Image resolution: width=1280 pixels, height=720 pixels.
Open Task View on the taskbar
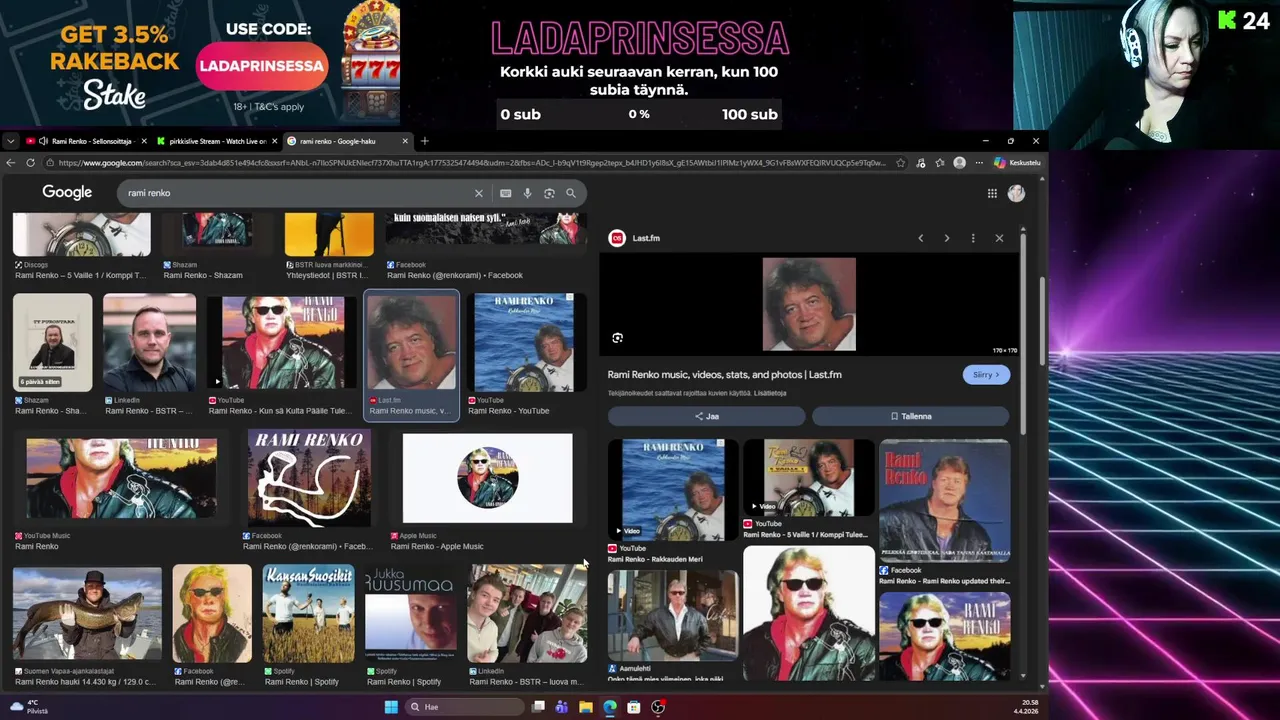(538, 707)
